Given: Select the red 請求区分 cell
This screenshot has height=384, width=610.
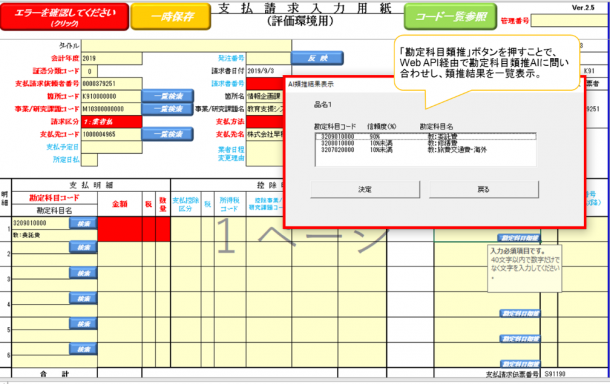Looking at the screenshot, I should pos(112,122).
